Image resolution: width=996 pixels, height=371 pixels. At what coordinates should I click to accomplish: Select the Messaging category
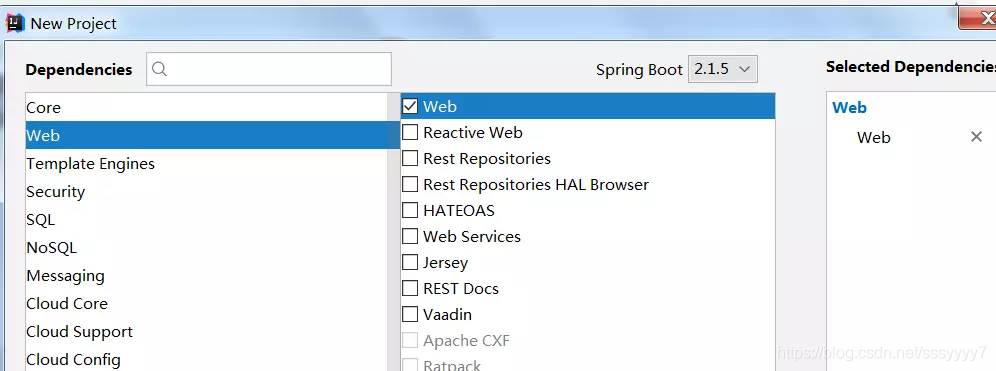(x=206, y=275)
